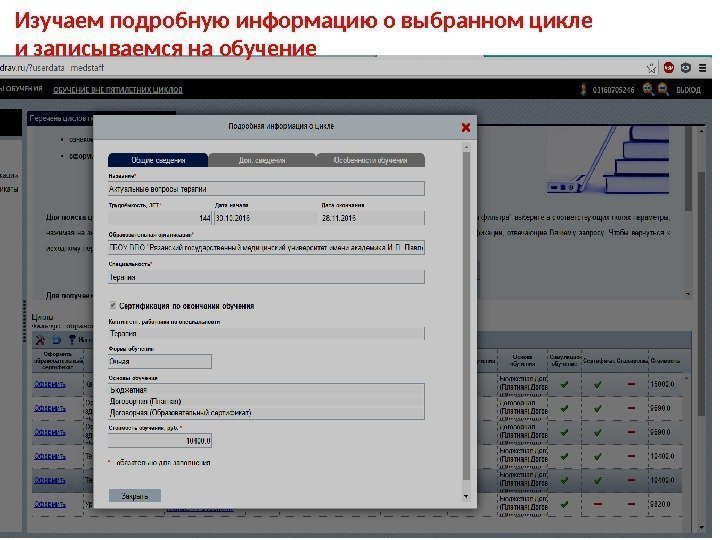This screenshot has width=720, height=540.
Task: Click the 'Стоимость' column header
Action: click(x=665, y=361)
